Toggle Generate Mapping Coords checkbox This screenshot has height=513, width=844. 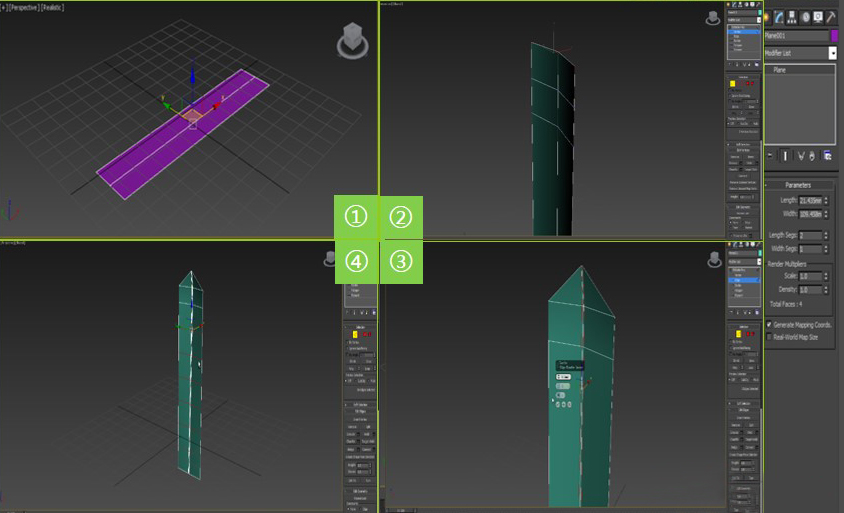[769, 325]
